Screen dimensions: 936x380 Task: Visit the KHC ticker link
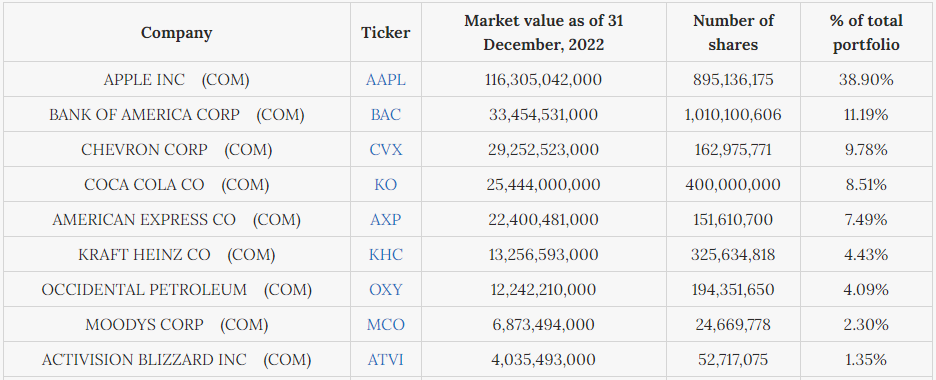386,255
